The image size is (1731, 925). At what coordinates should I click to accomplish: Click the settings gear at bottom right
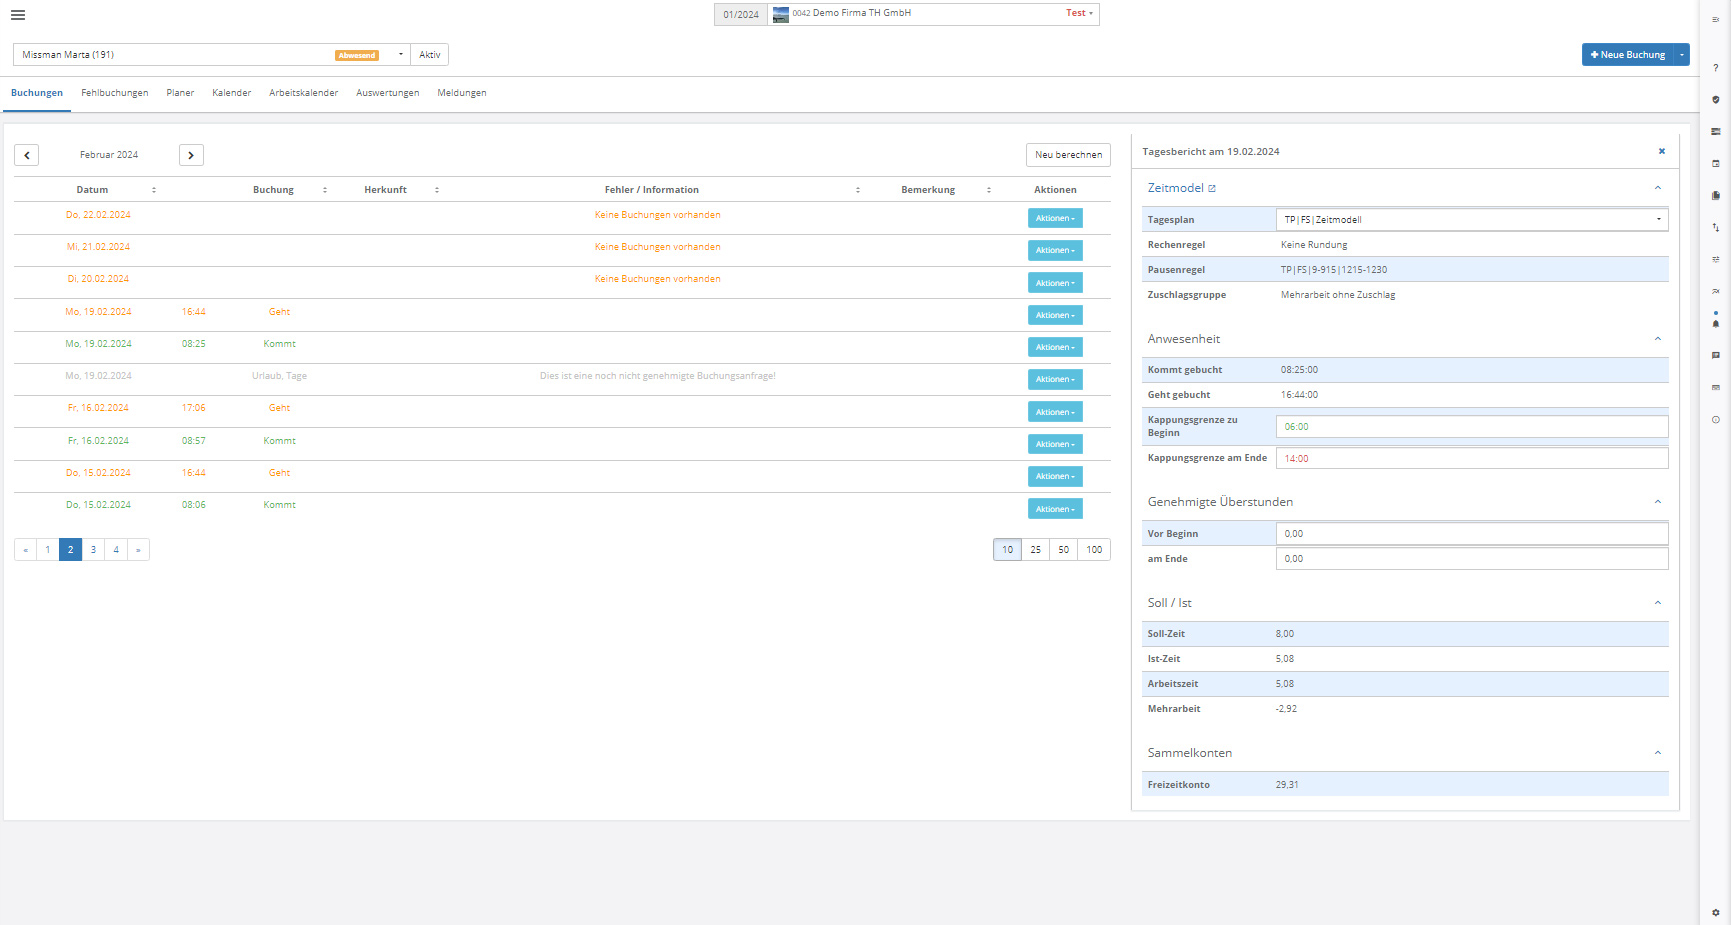(1715, 912)
